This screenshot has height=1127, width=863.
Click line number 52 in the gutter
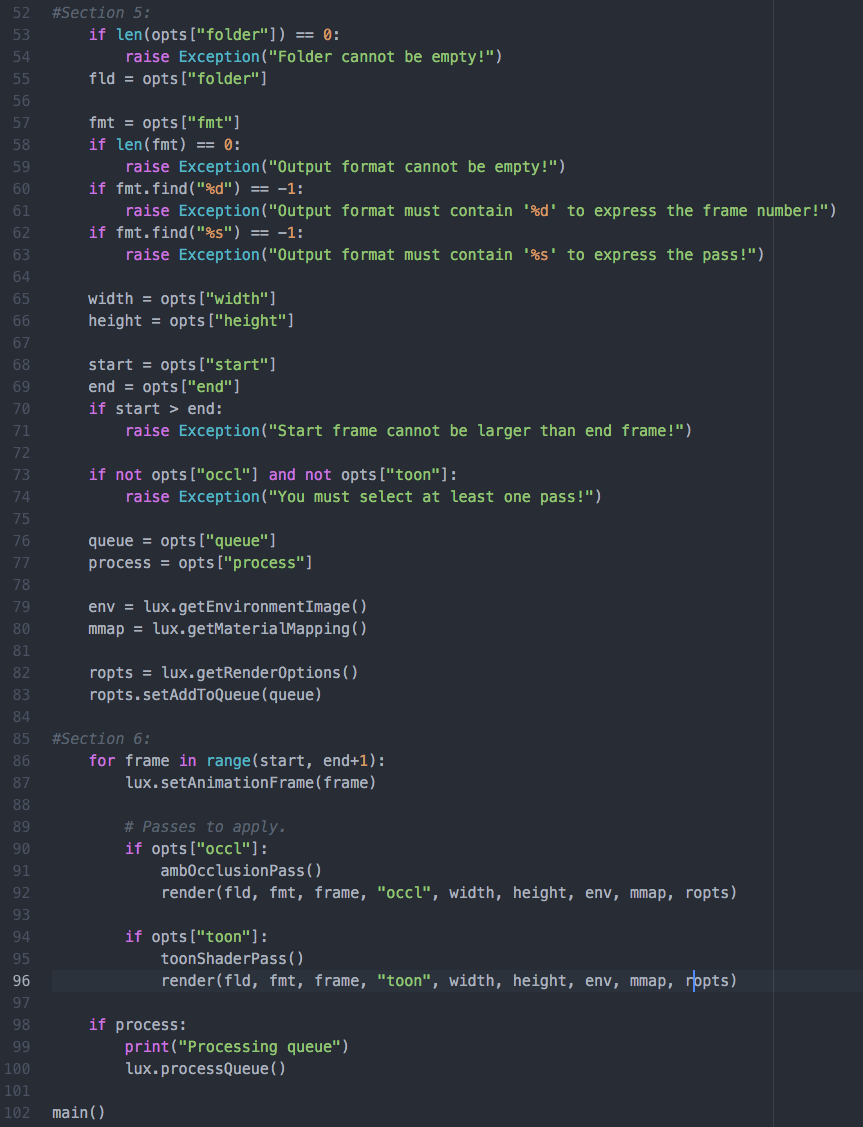pos(22,13)
